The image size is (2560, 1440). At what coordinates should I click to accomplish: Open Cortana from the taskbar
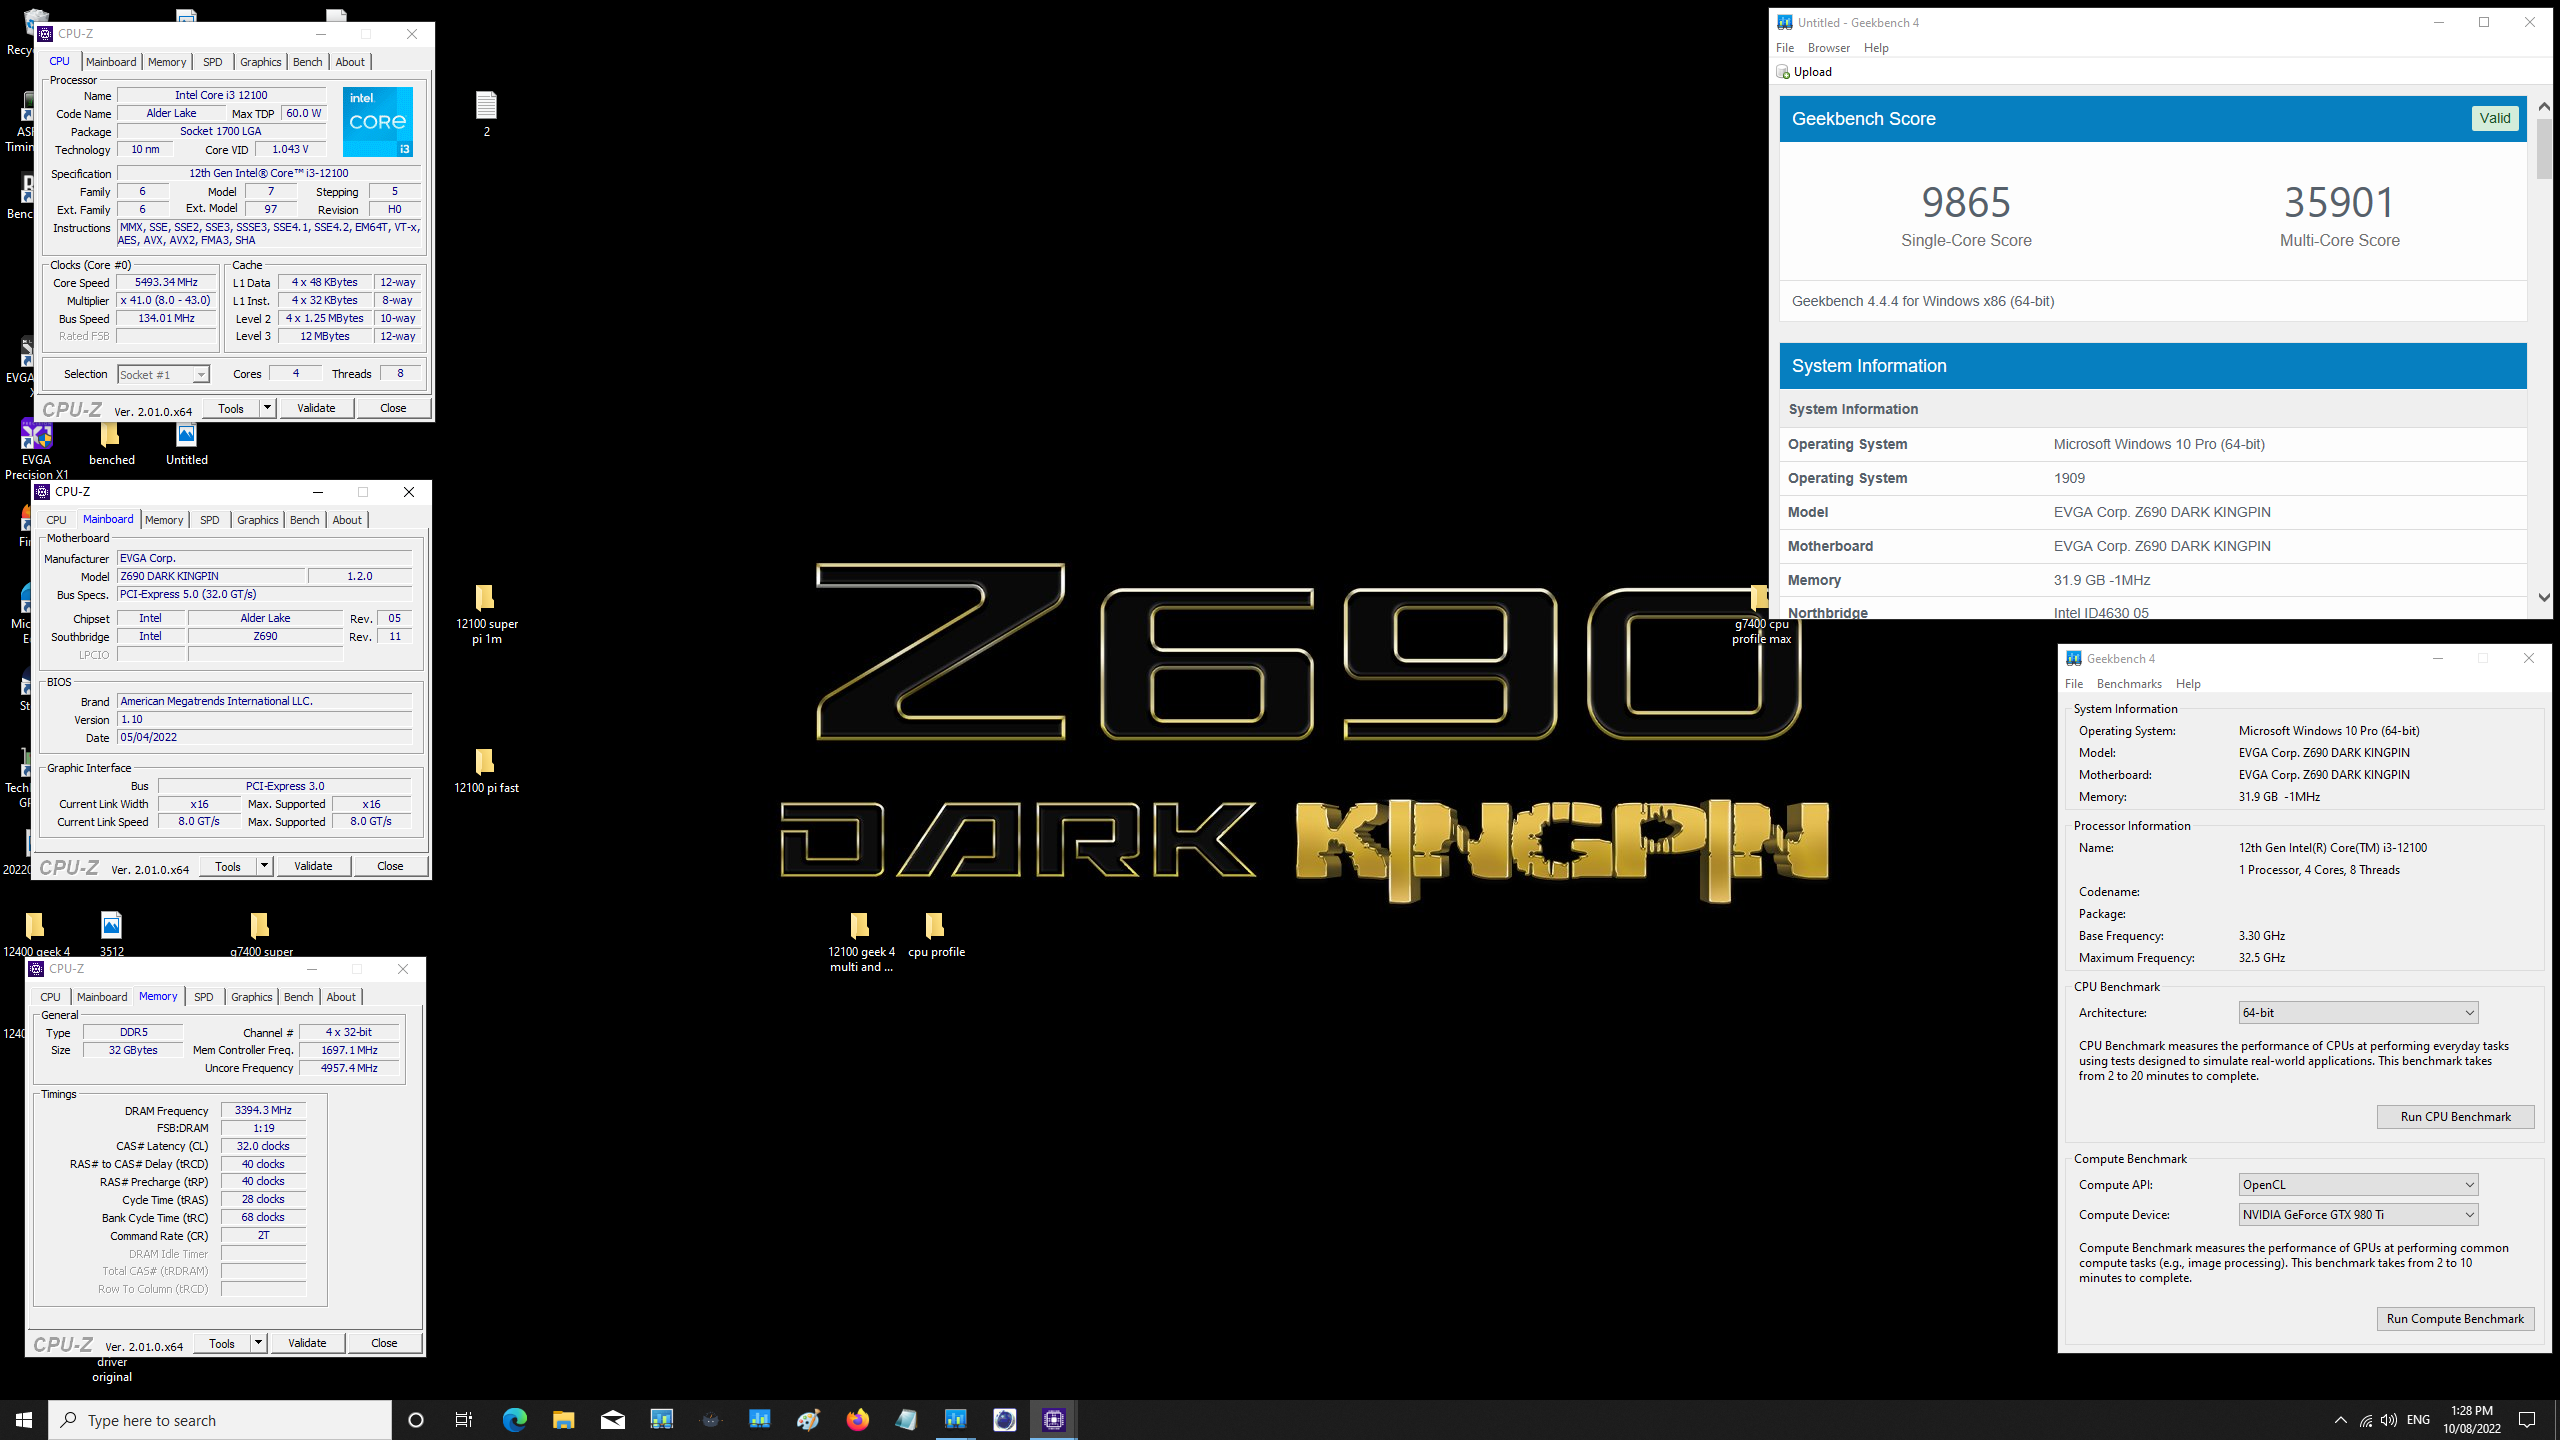[416, 1419]
